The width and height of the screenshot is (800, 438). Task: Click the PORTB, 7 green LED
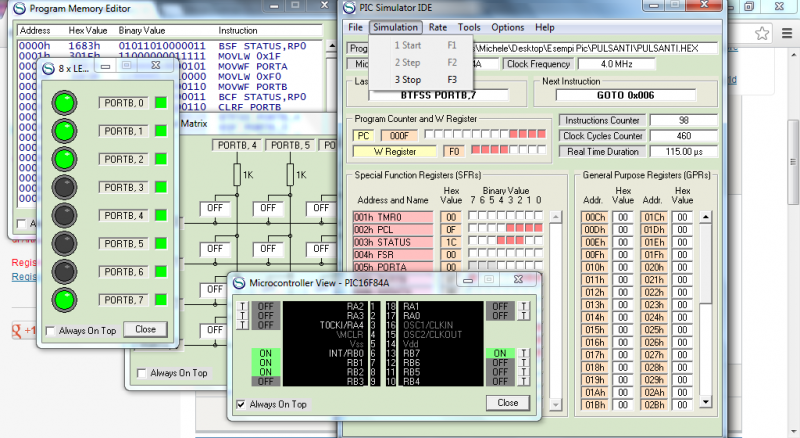click(64, 300)
